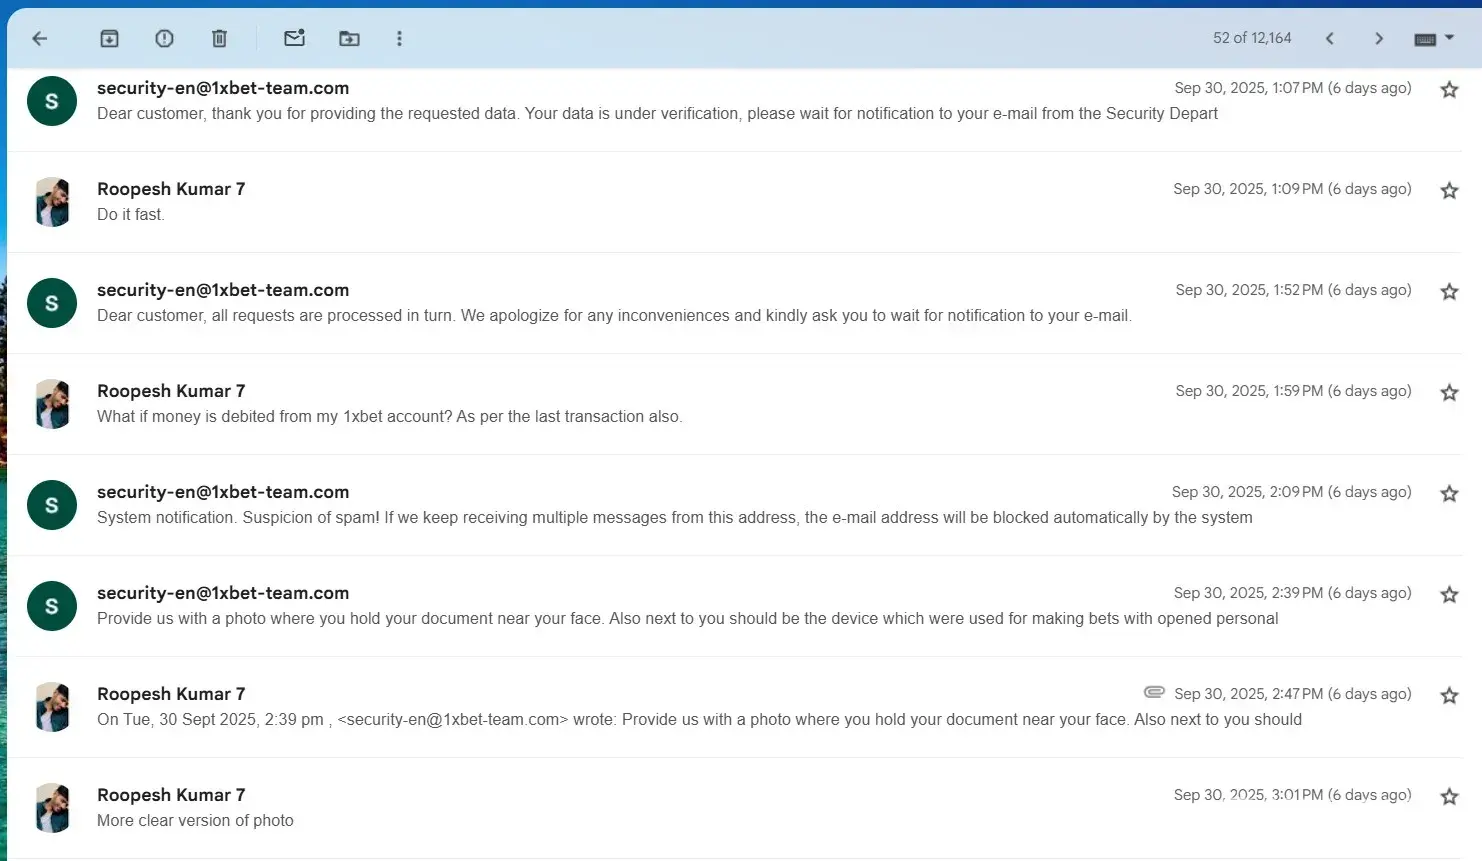Go to the newer conversation arrow

click(x=1329, y=39)
